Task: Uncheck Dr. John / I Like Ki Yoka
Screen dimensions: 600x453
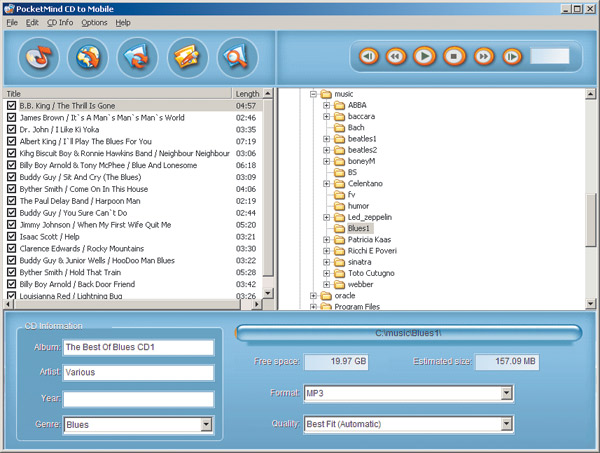Action: [x=12, y=129]
